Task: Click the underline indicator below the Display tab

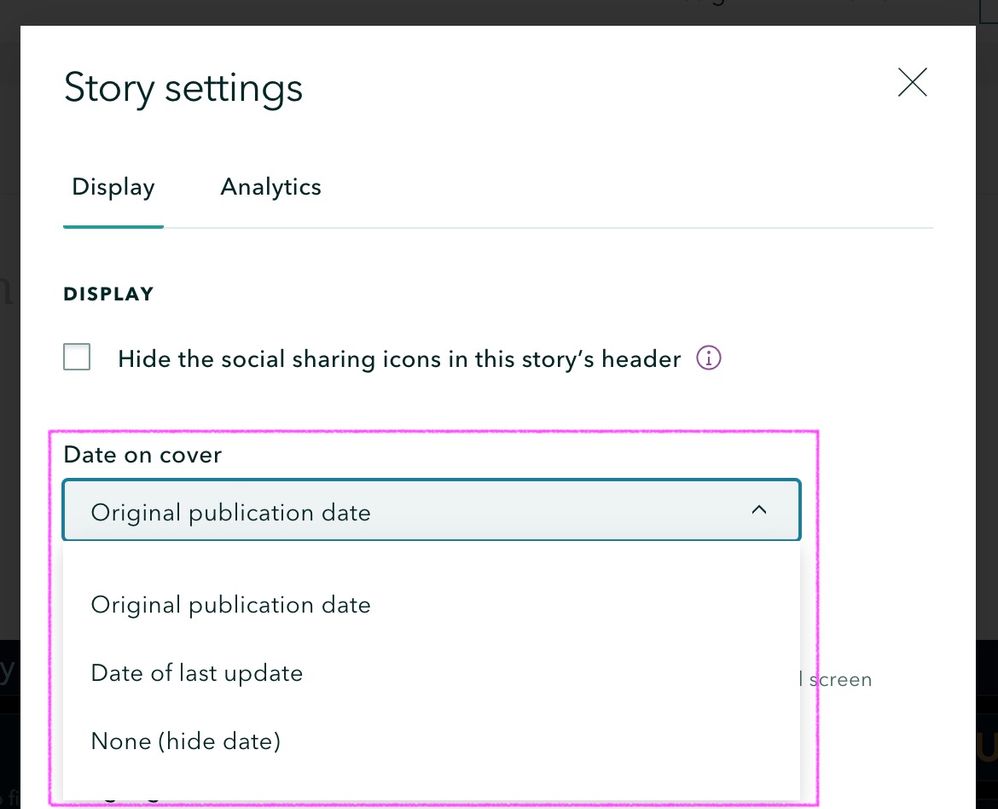Action: coord(113,226)
